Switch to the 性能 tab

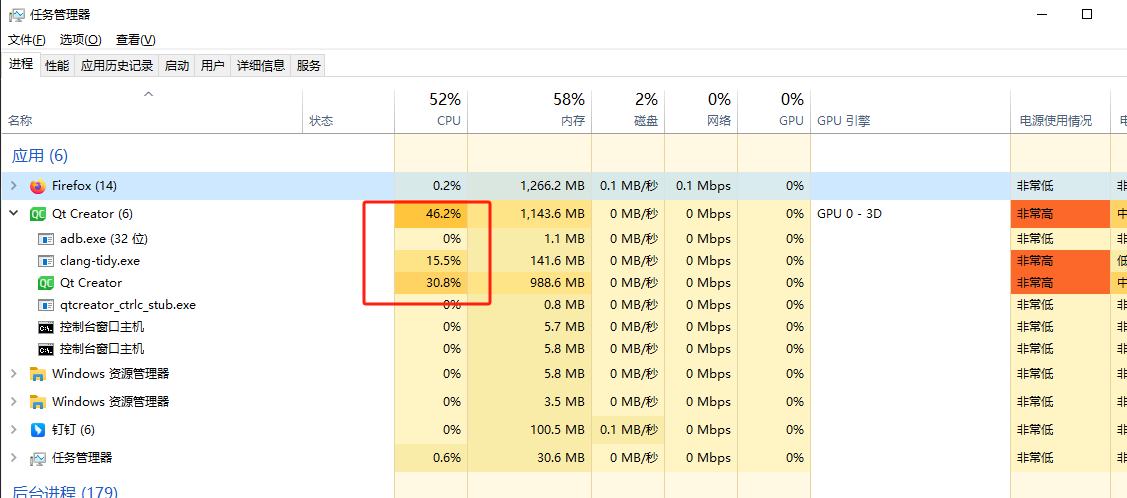tap(57, 65)
